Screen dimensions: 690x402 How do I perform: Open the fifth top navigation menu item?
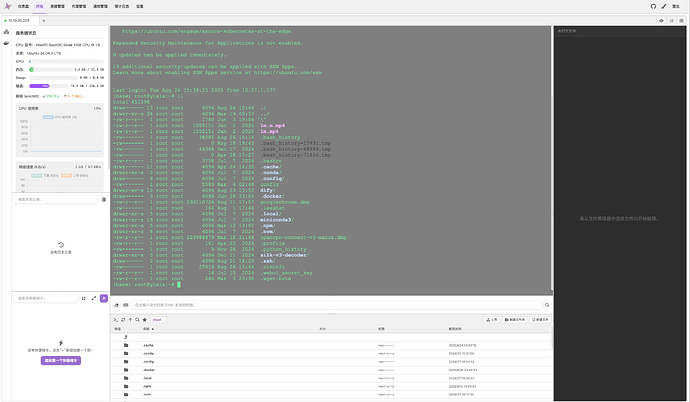100,6
